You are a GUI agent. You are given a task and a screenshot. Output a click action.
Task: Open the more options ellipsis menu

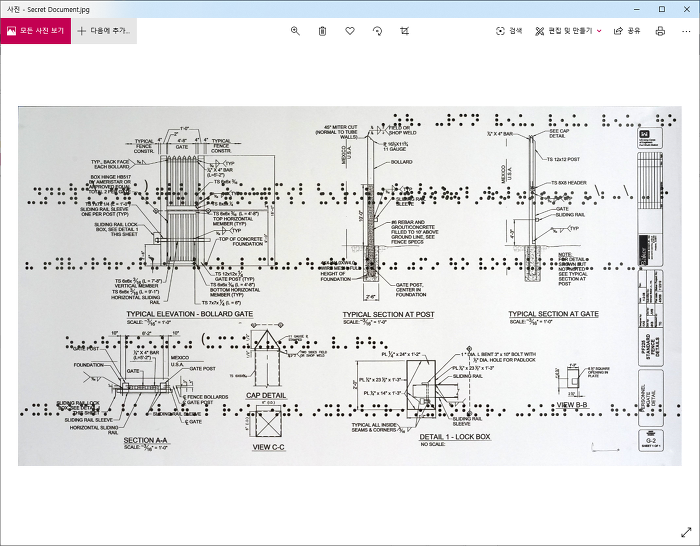click(x=686, y=31)
